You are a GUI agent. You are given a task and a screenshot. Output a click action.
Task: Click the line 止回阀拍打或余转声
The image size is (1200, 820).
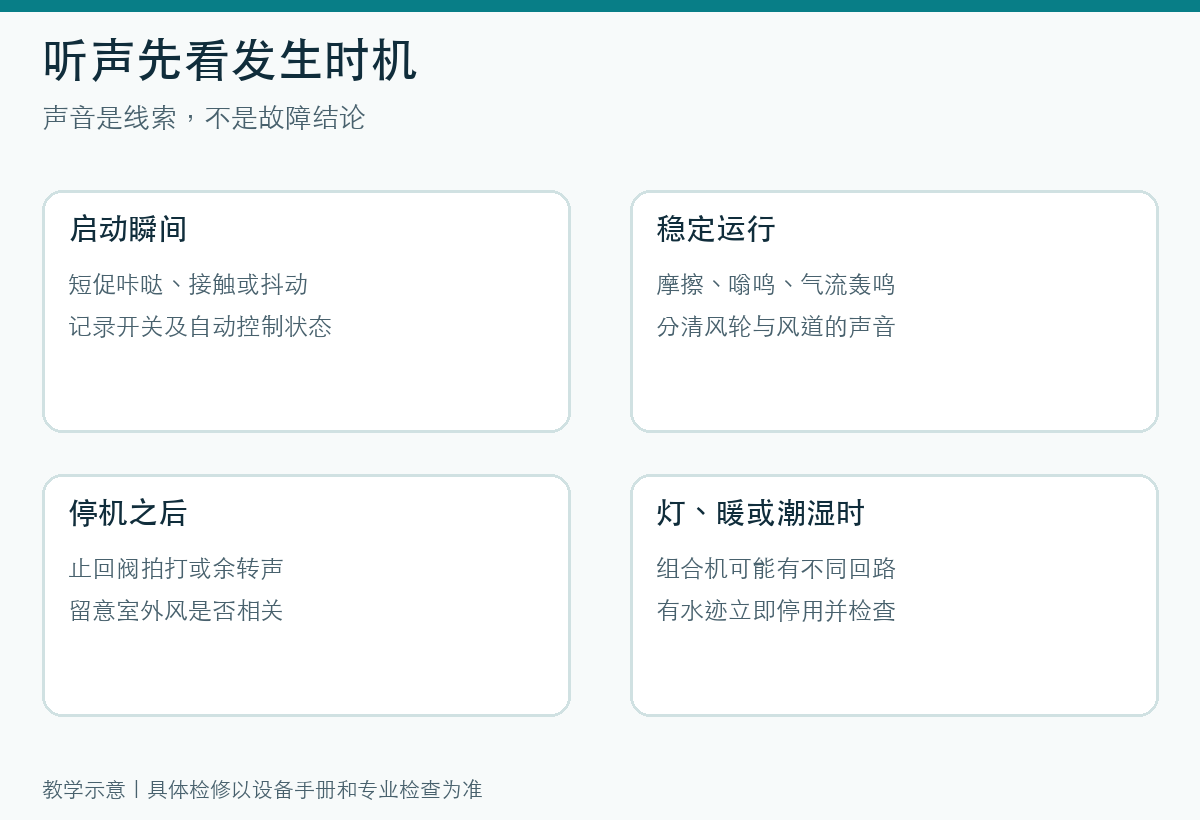176,569
